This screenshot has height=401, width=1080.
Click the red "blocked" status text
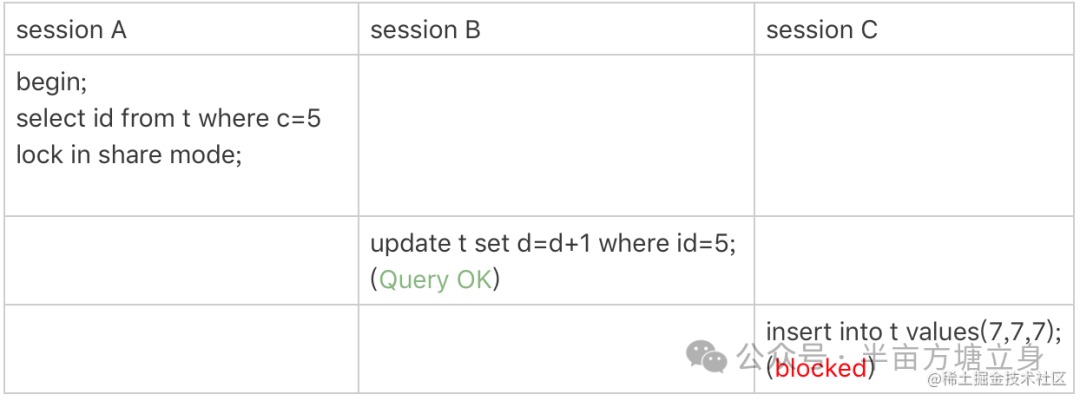821,368
